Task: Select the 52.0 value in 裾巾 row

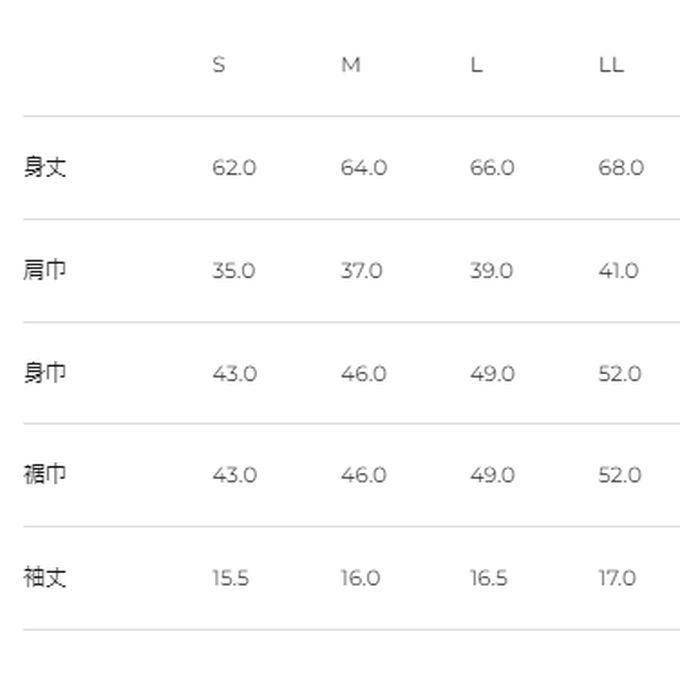Action: pos(620,475)
